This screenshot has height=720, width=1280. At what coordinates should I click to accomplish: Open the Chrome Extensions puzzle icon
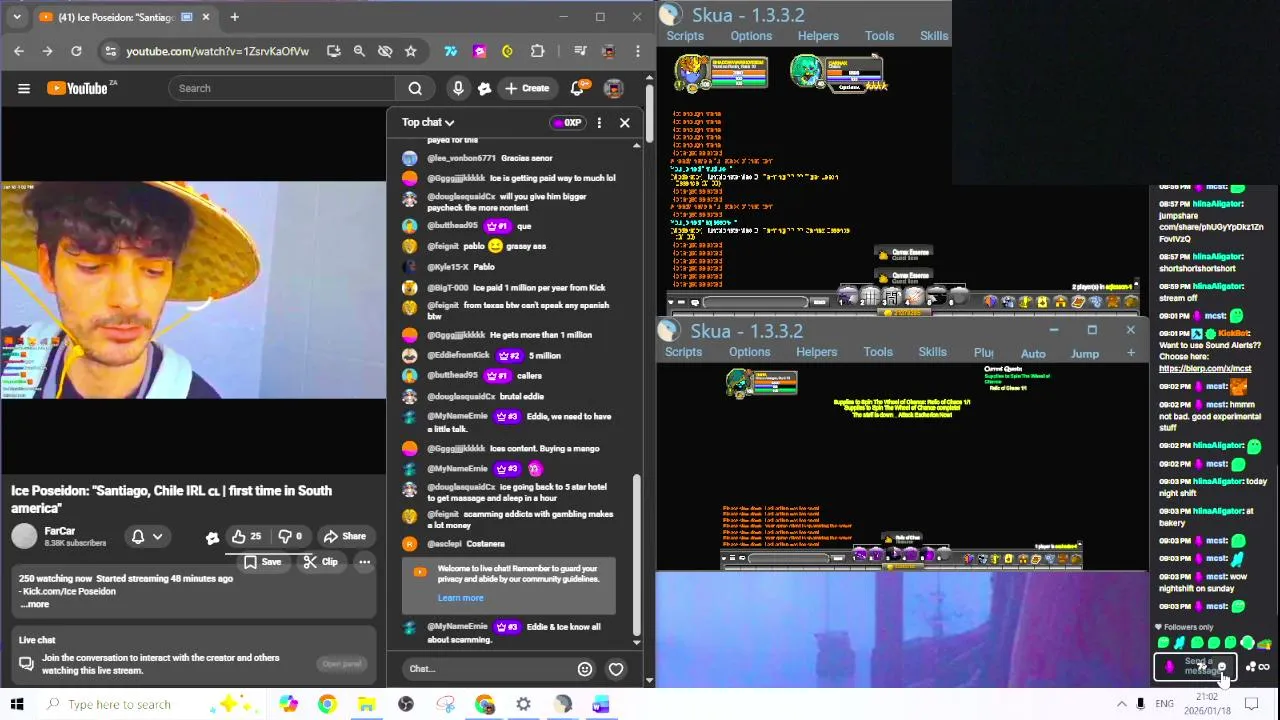coord(538,51)
